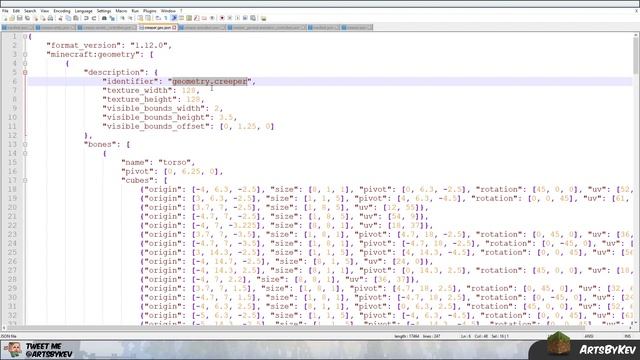
Task: Click the Stop Recording macro icon
Action: (x=230, y=18)
